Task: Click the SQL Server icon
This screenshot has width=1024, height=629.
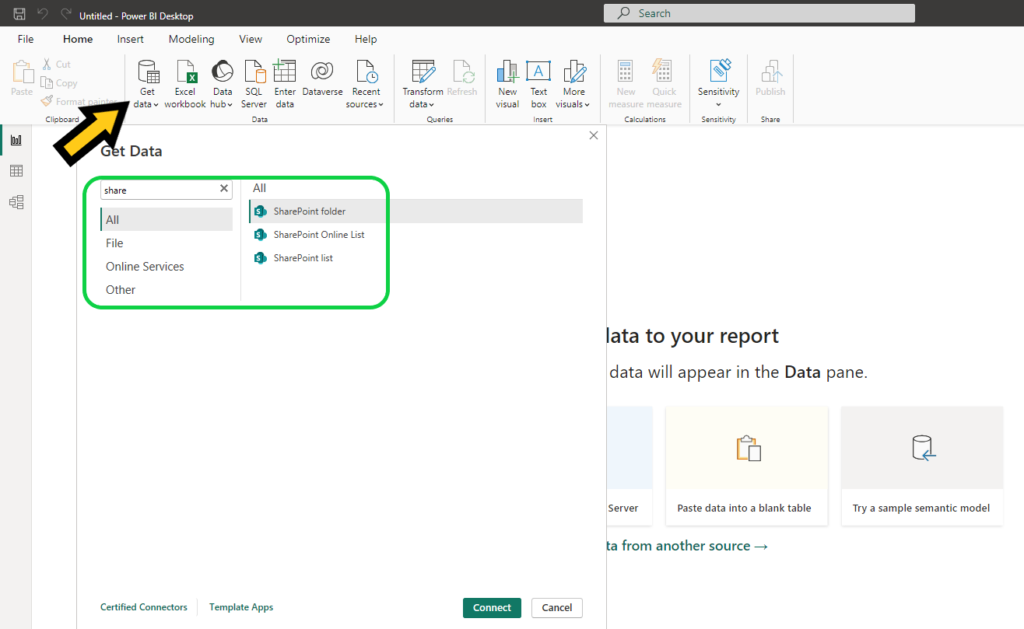Action: [x=254, y=71]
